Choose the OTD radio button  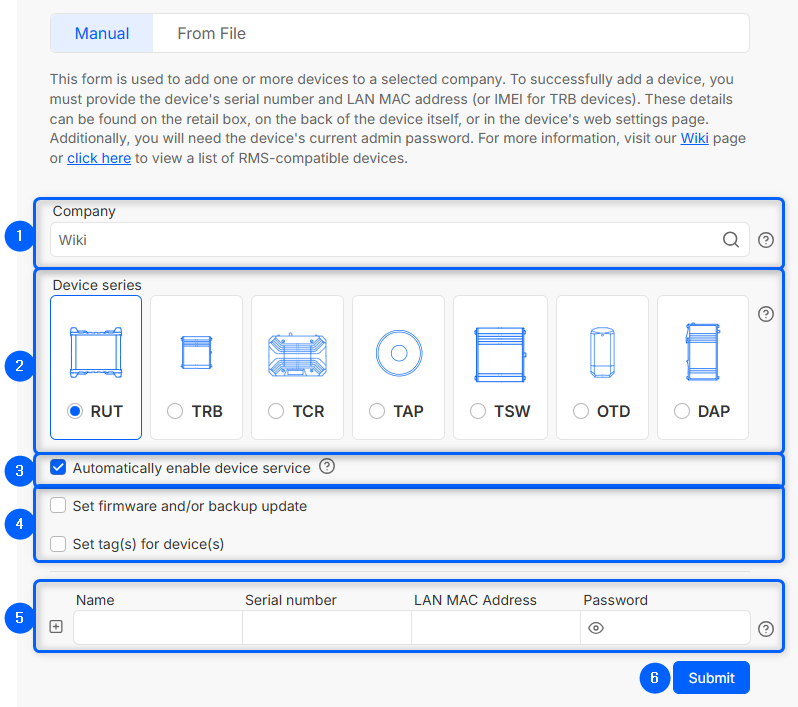point(581,411)
